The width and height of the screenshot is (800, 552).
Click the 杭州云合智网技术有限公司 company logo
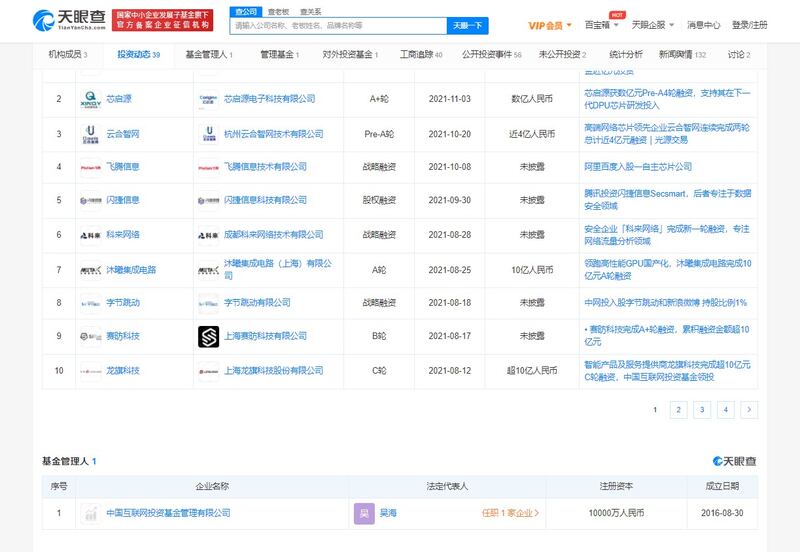(208, 134)
